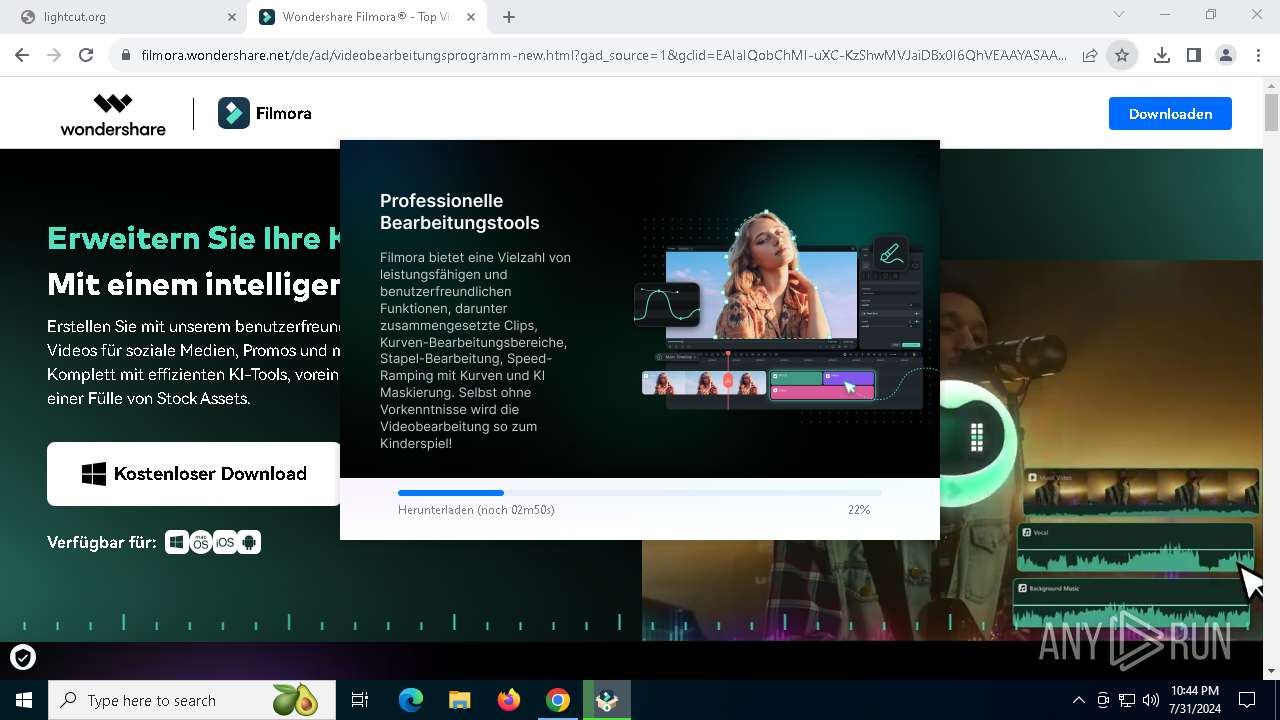Open Chrome profile icon
This screenshot has height=720, width=1280.
(1225, 56)
